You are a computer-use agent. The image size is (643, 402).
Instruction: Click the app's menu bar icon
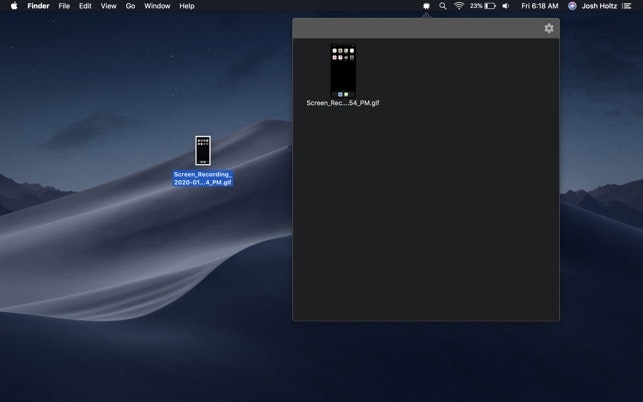[426, 6]
